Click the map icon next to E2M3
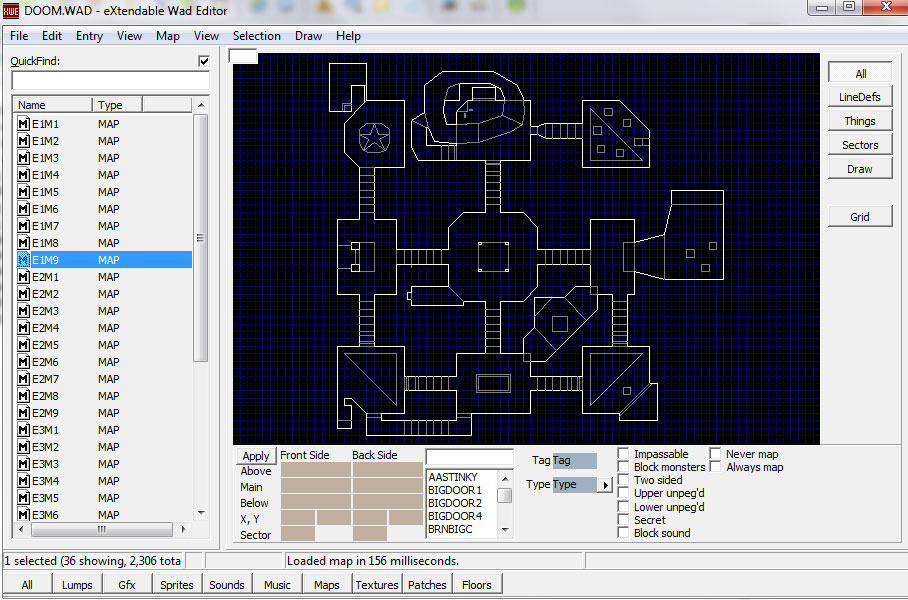The image size is (908, 600). click(x=24, y=311)
